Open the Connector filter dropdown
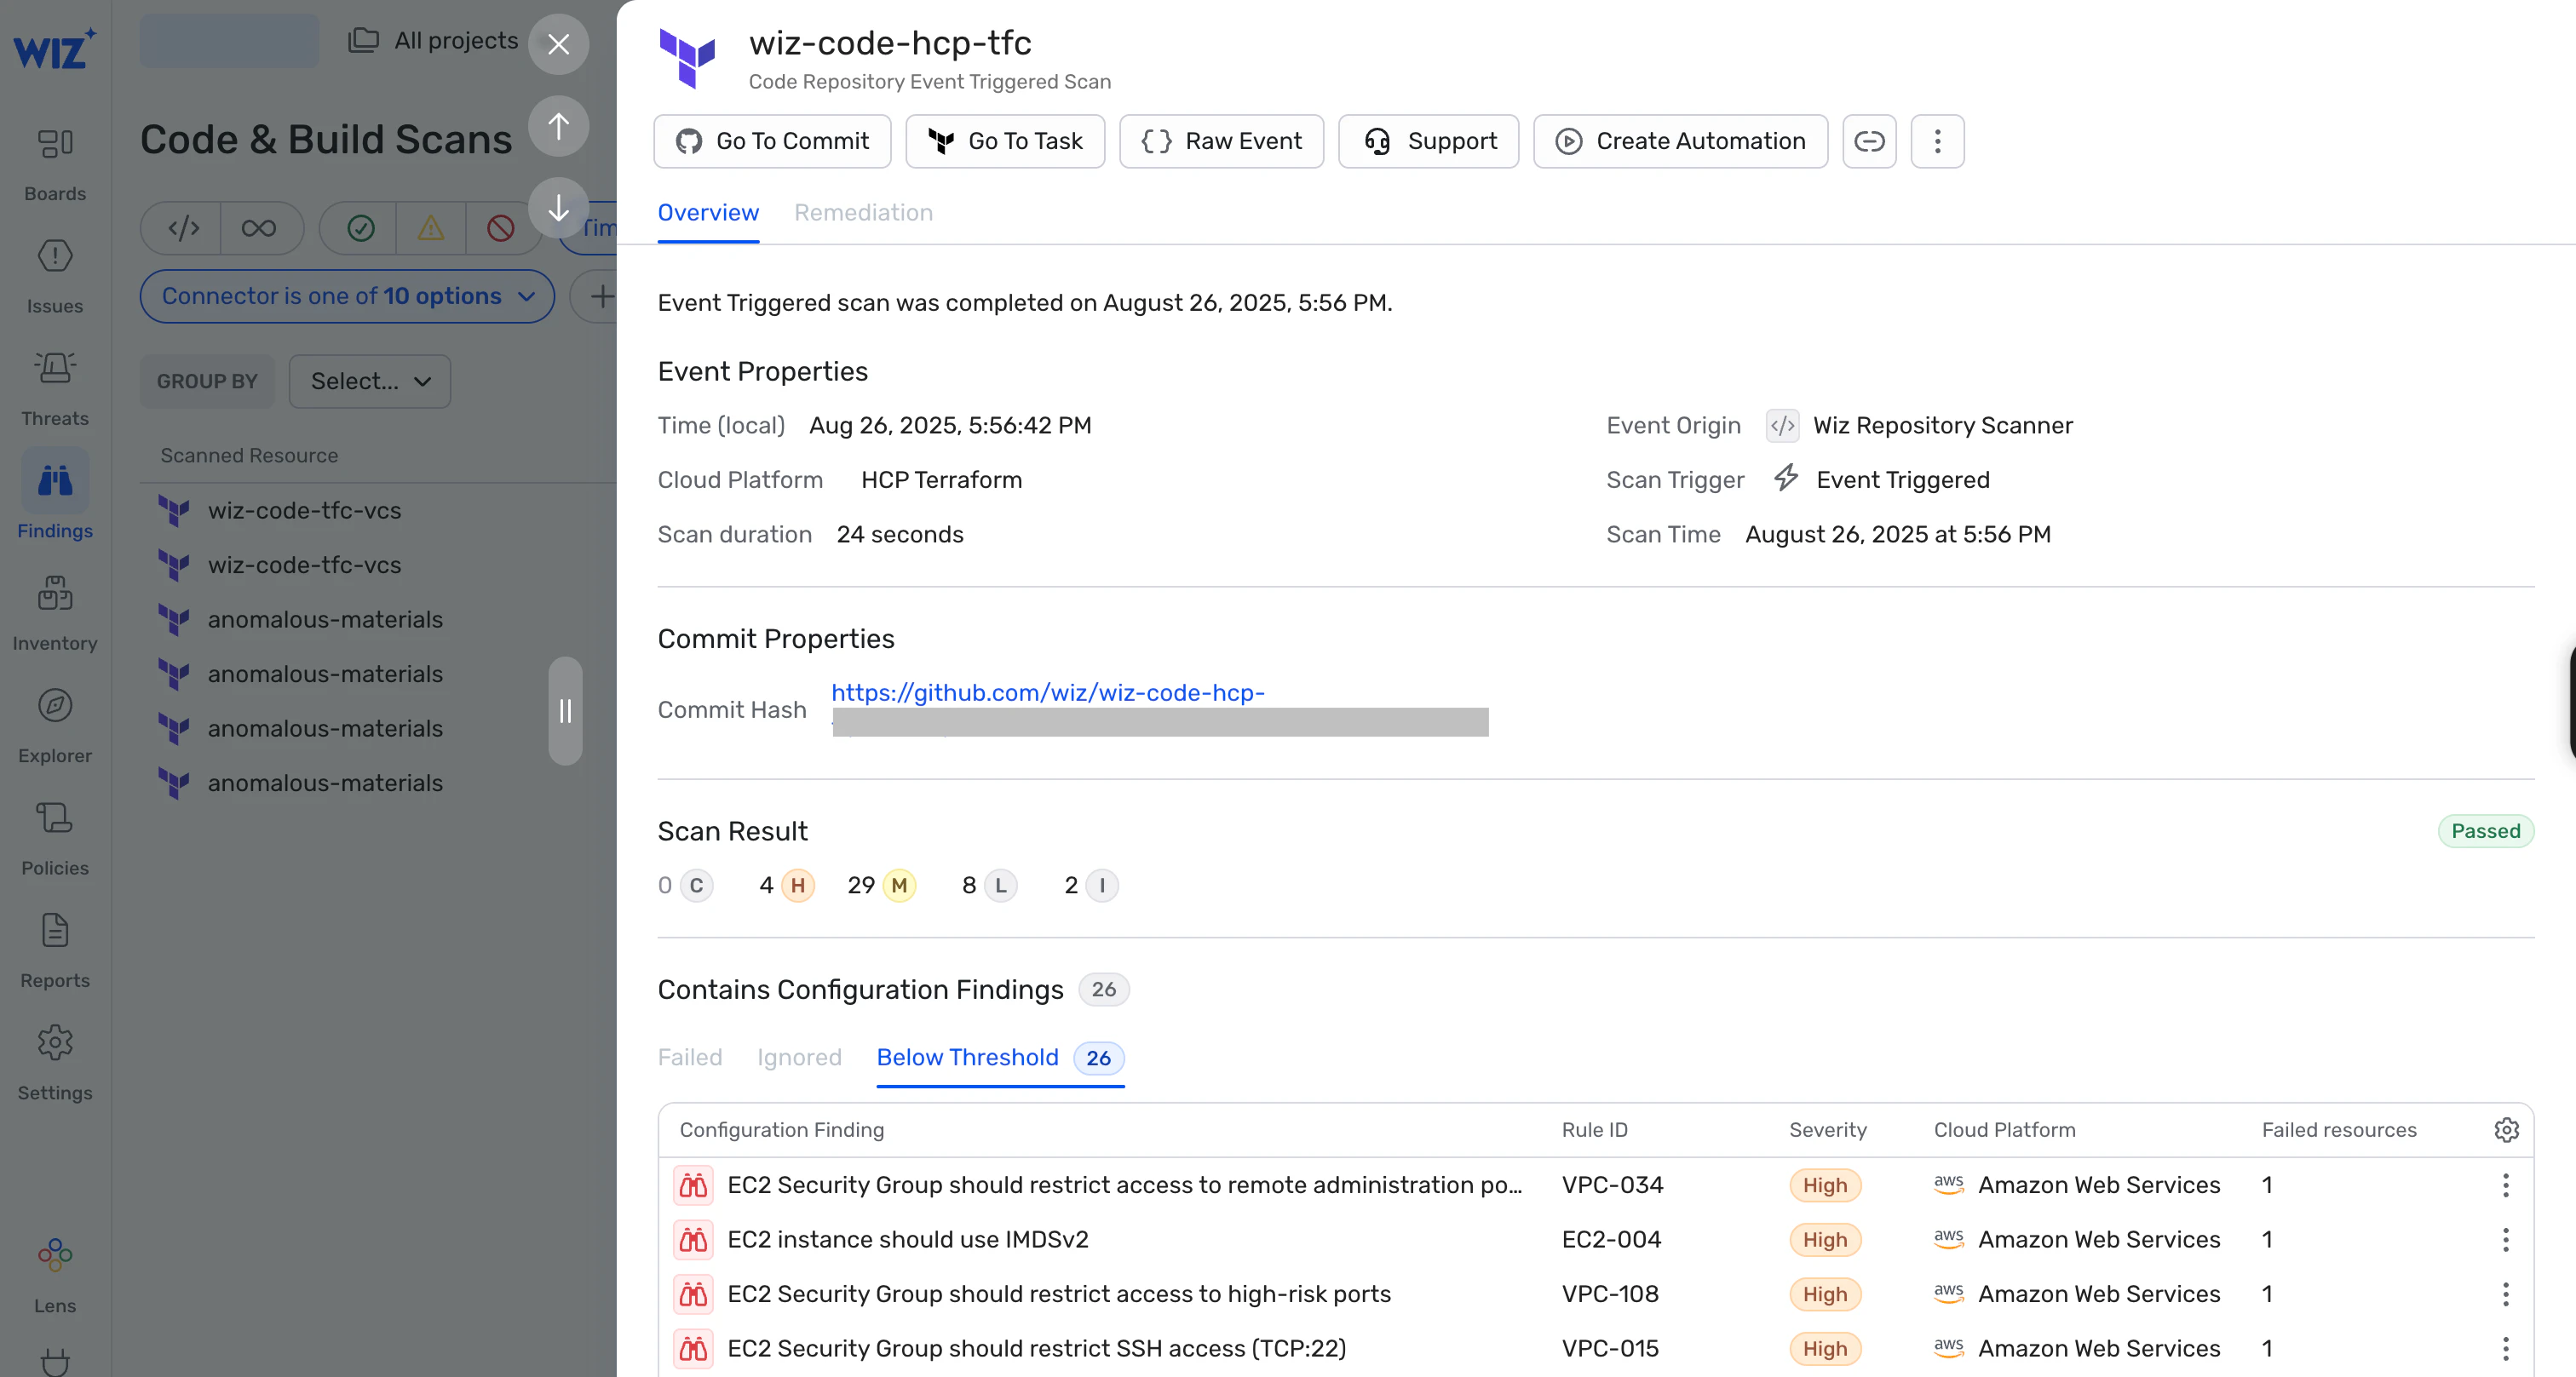 [347, 296]
